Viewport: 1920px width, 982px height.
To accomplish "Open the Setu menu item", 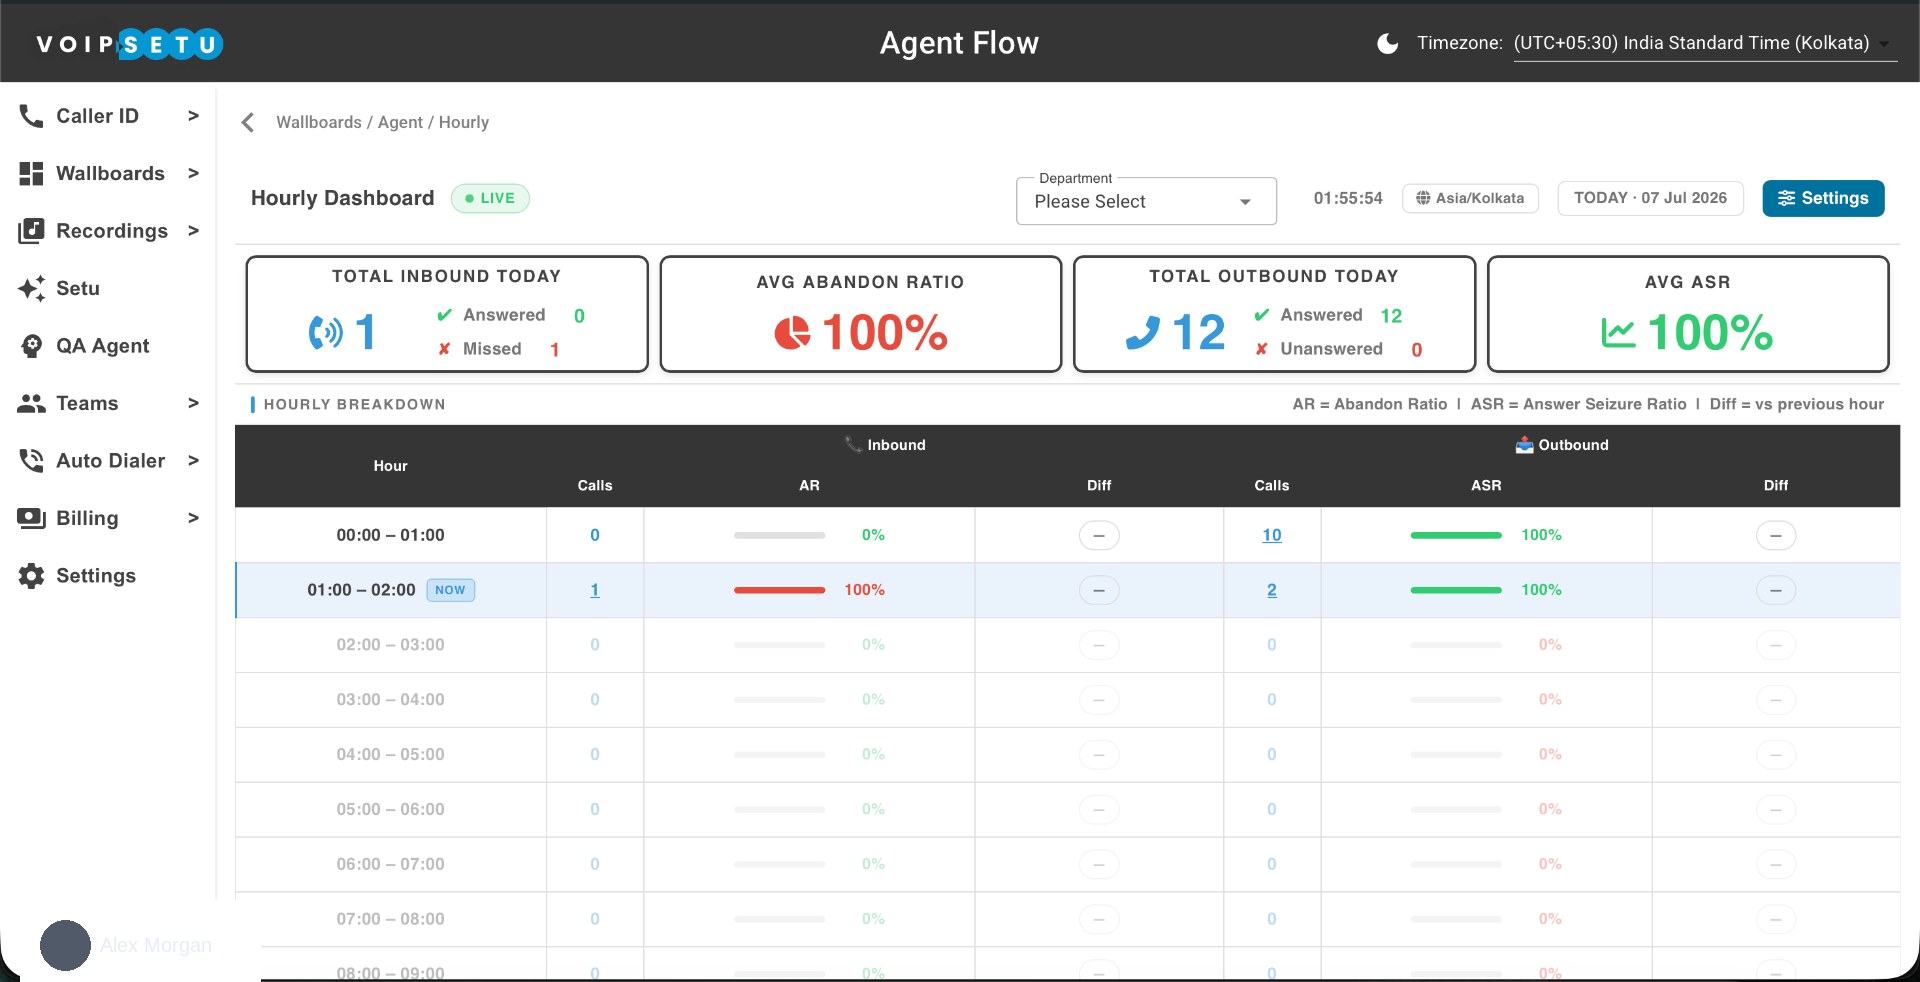I will [108, 289].
